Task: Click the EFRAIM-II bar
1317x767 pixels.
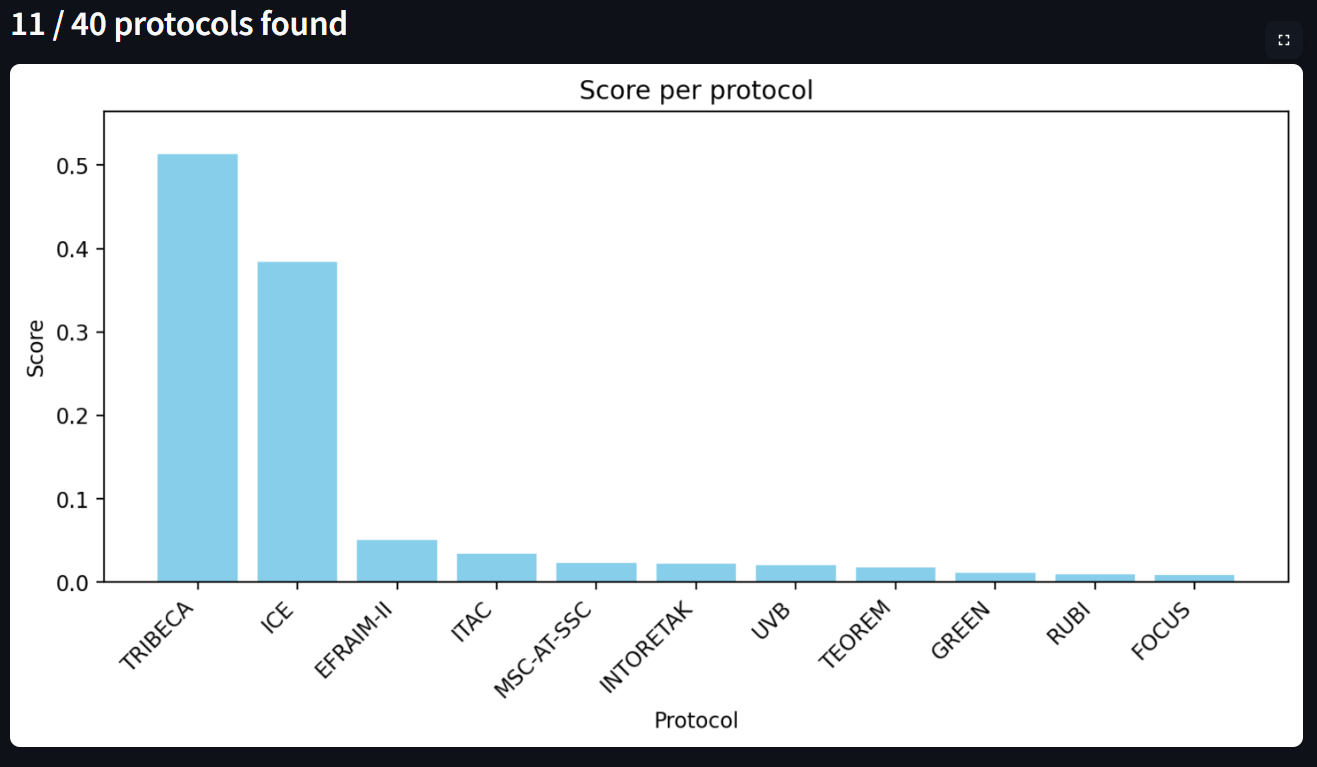Action: click(396, 558)
